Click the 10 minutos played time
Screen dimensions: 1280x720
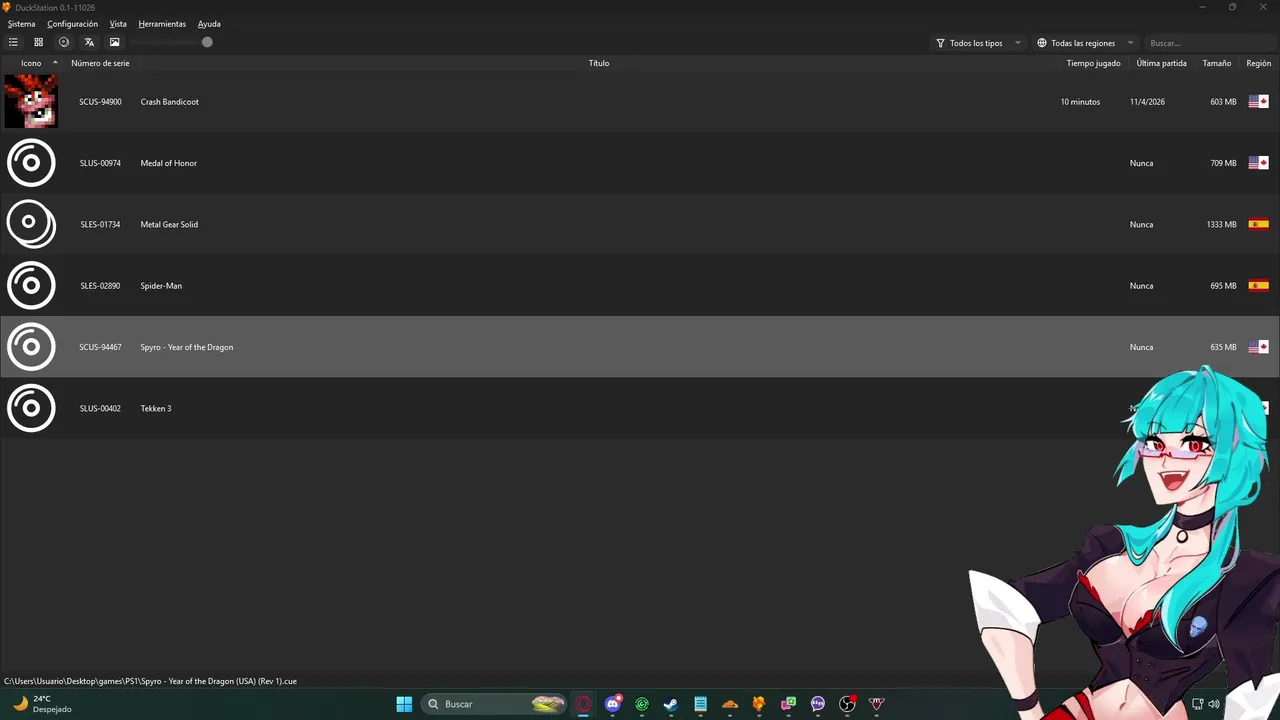1080,102
